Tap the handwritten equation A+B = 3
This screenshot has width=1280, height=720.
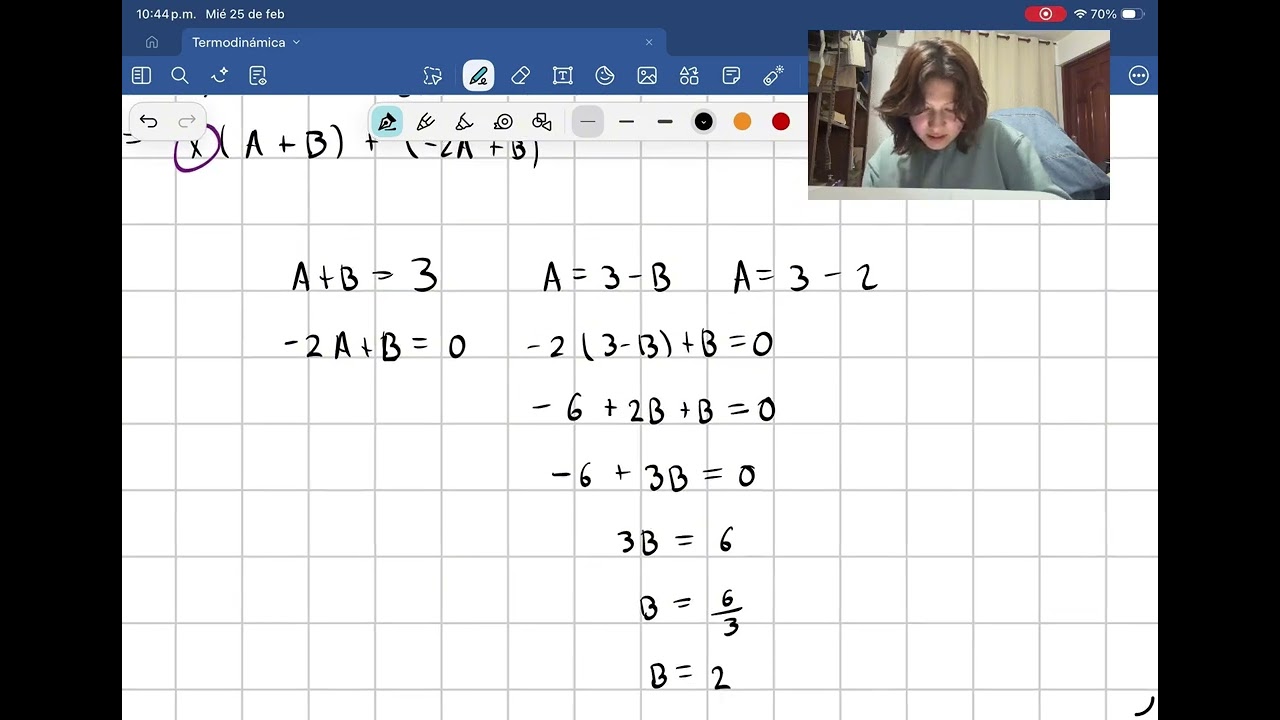click(x=365, y=276)
